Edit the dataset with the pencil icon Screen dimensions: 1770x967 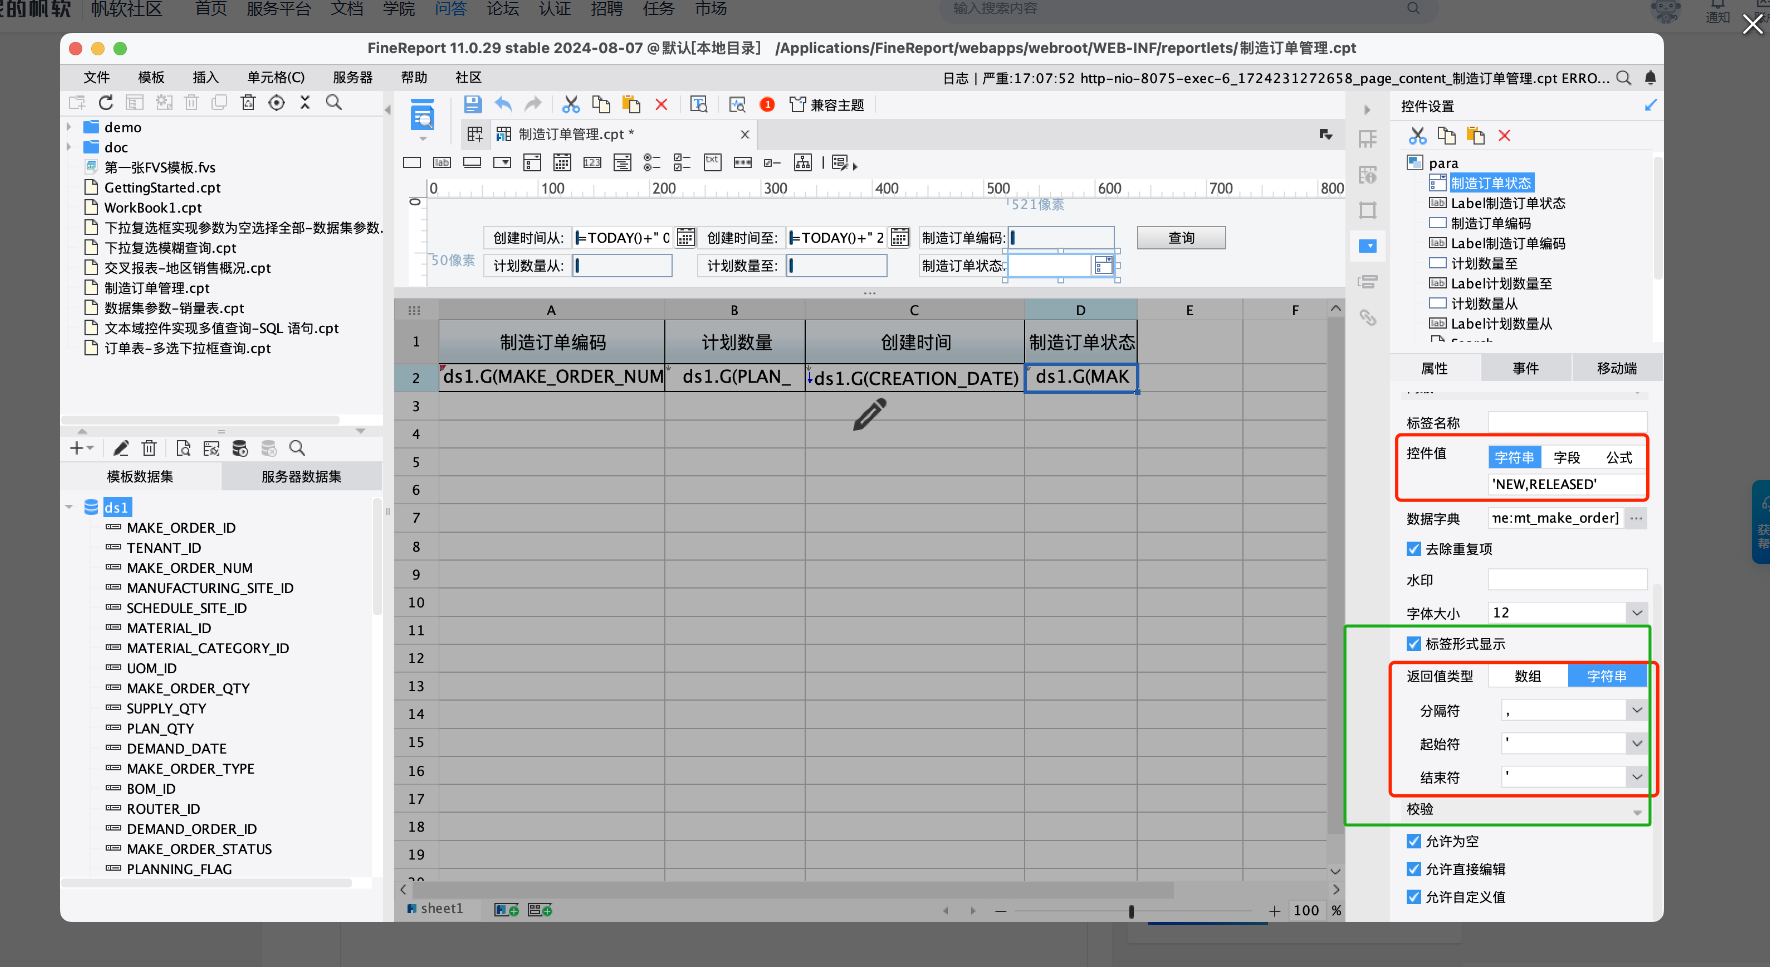pyautogui.click(x=121, y=448)
